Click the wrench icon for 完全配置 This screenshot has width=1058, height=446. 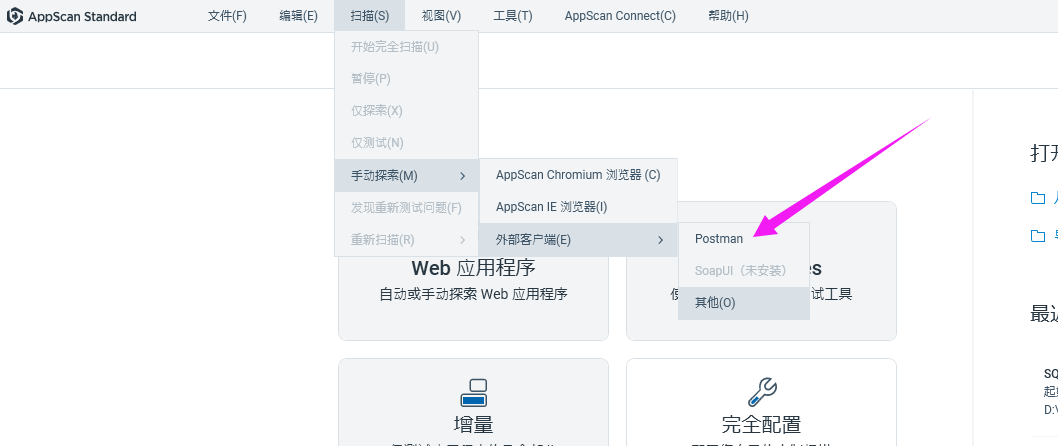761,391
